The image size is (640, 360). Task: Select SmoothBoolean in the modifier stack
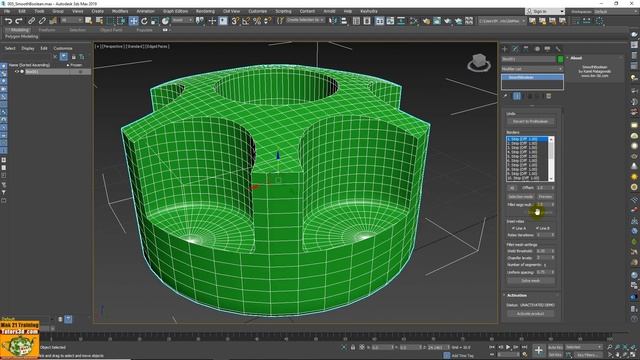533,77
